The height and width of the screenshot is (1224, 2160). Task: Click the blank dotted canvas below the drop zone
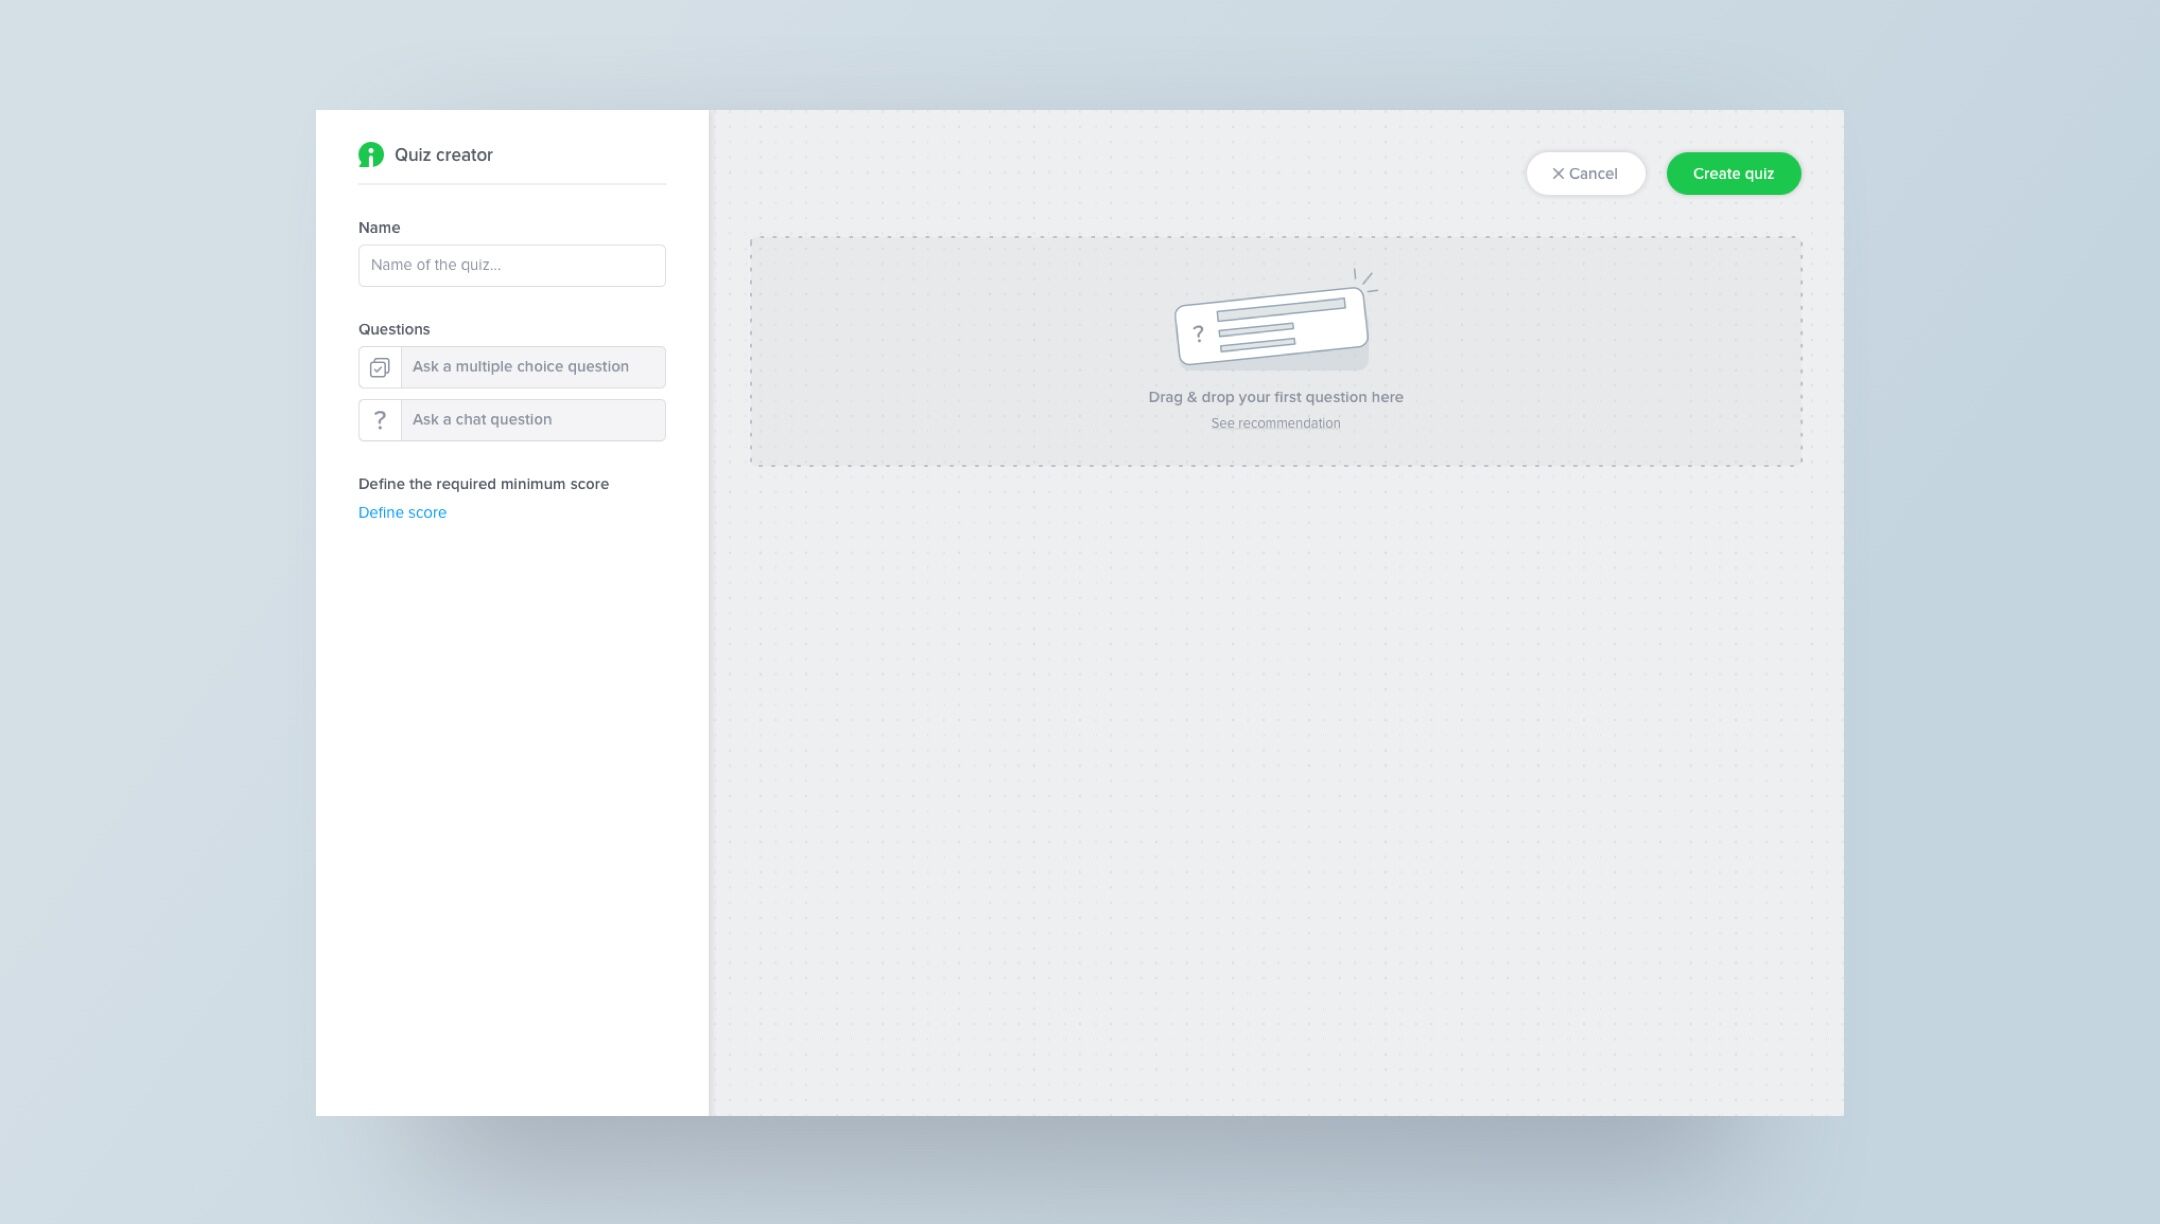click(x=1275, y=780)
